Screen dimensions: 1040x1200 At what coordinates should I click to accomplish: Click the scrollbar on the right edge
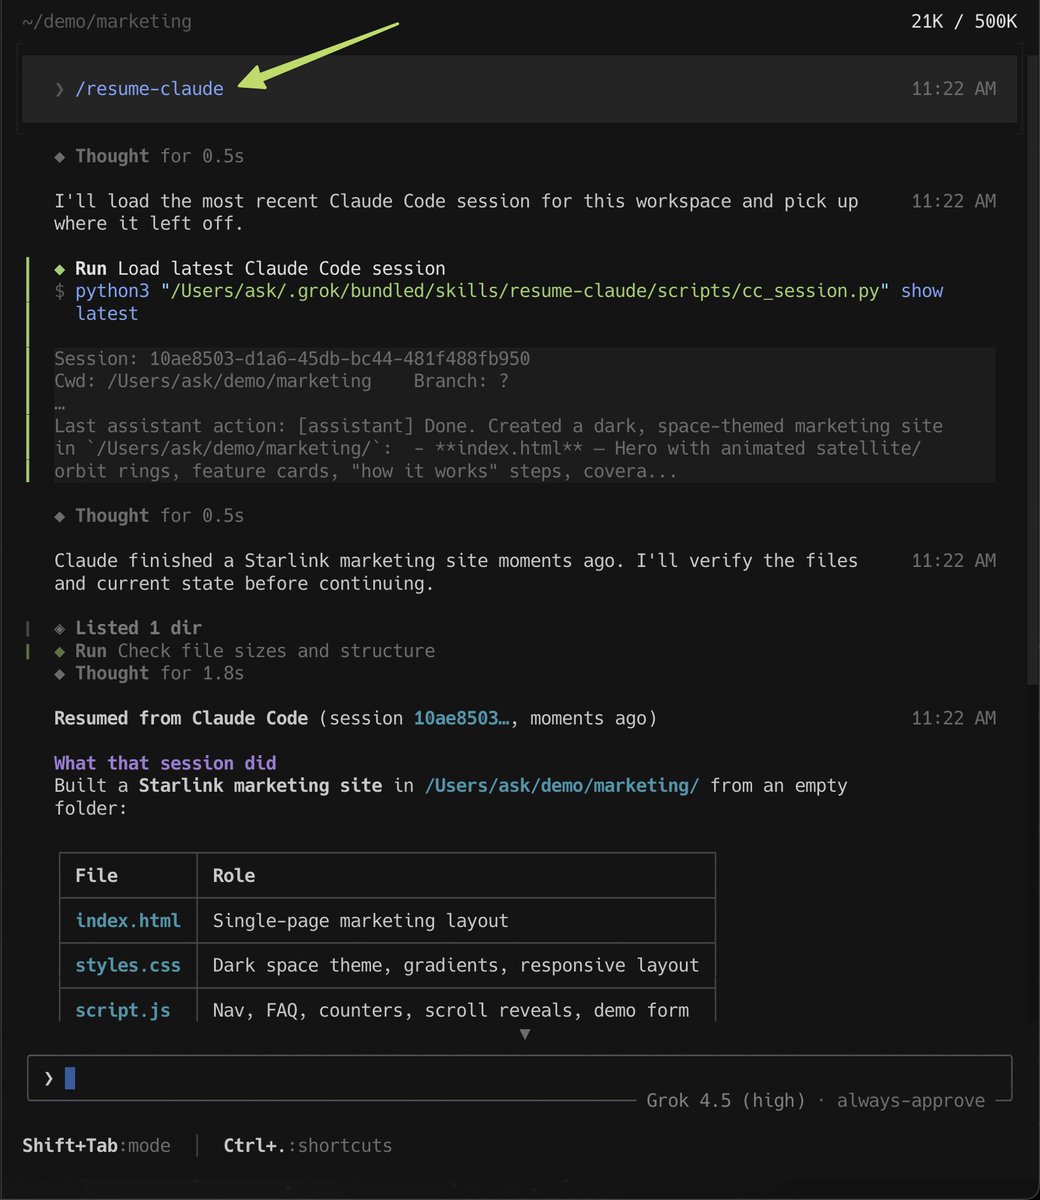click(1033, 370)
